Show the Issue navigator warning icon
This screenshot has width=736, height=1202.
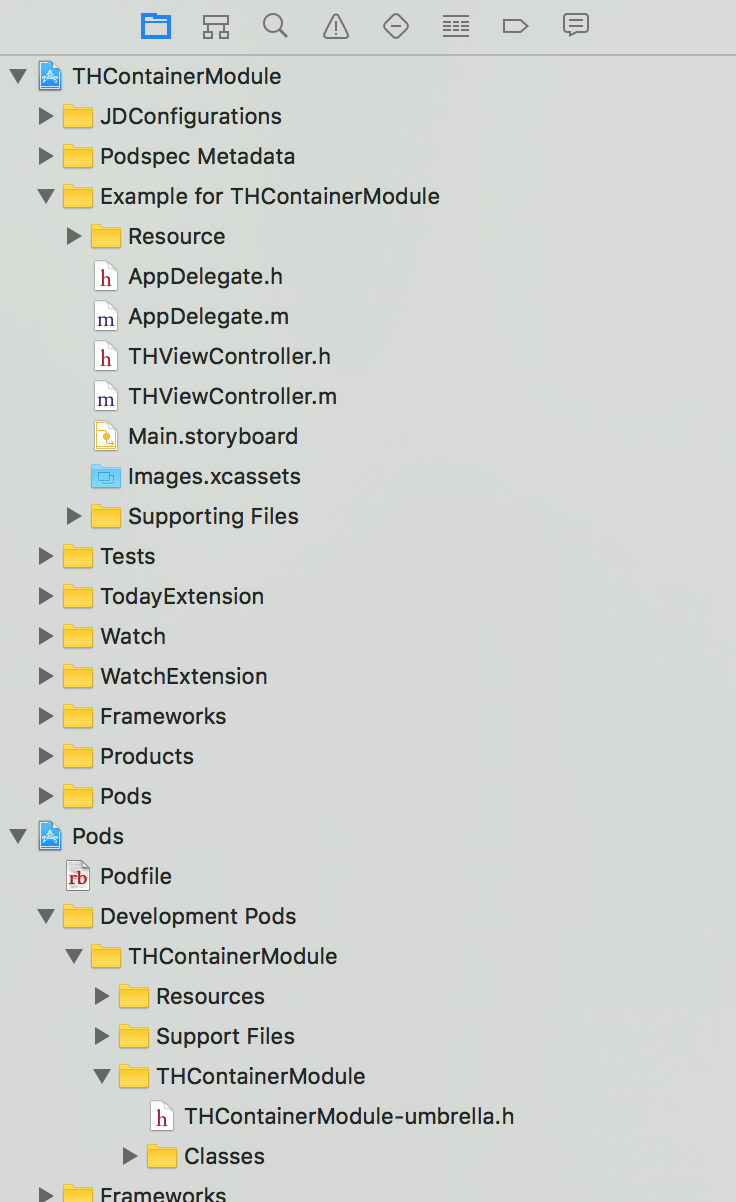coord(336,26)
